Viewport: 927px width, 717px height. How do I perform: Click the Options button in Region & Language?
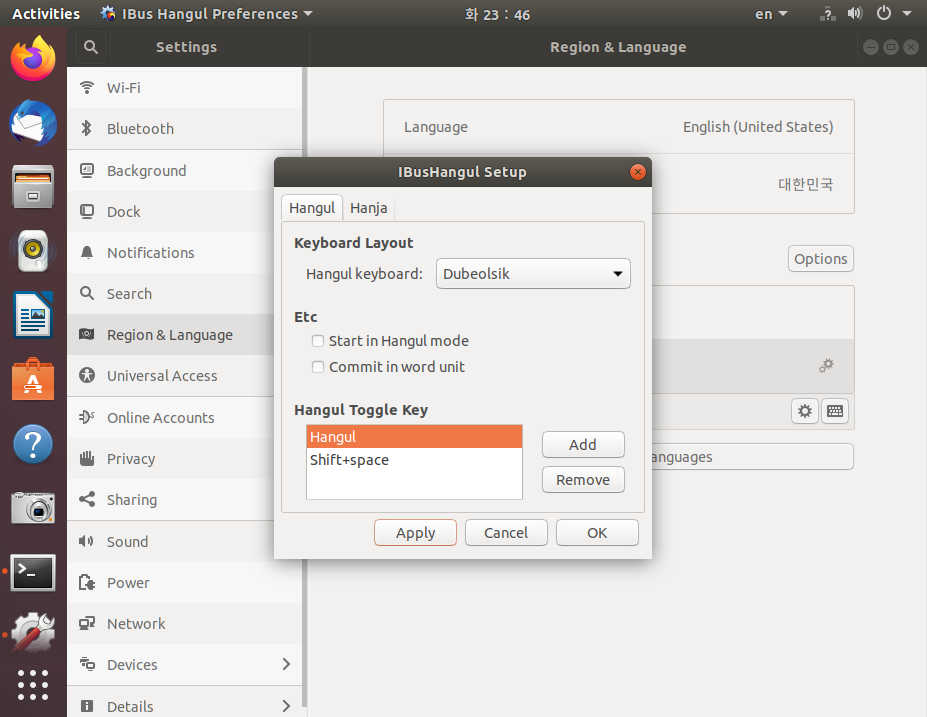point(821,259)
